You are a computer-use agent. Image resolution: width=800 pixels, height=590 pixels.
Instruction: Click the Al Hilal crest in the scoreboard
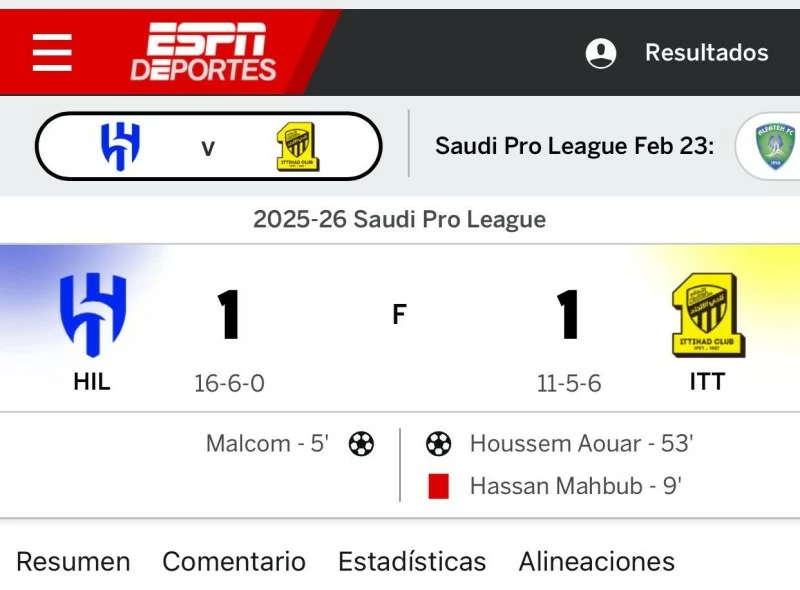[92, 315]
